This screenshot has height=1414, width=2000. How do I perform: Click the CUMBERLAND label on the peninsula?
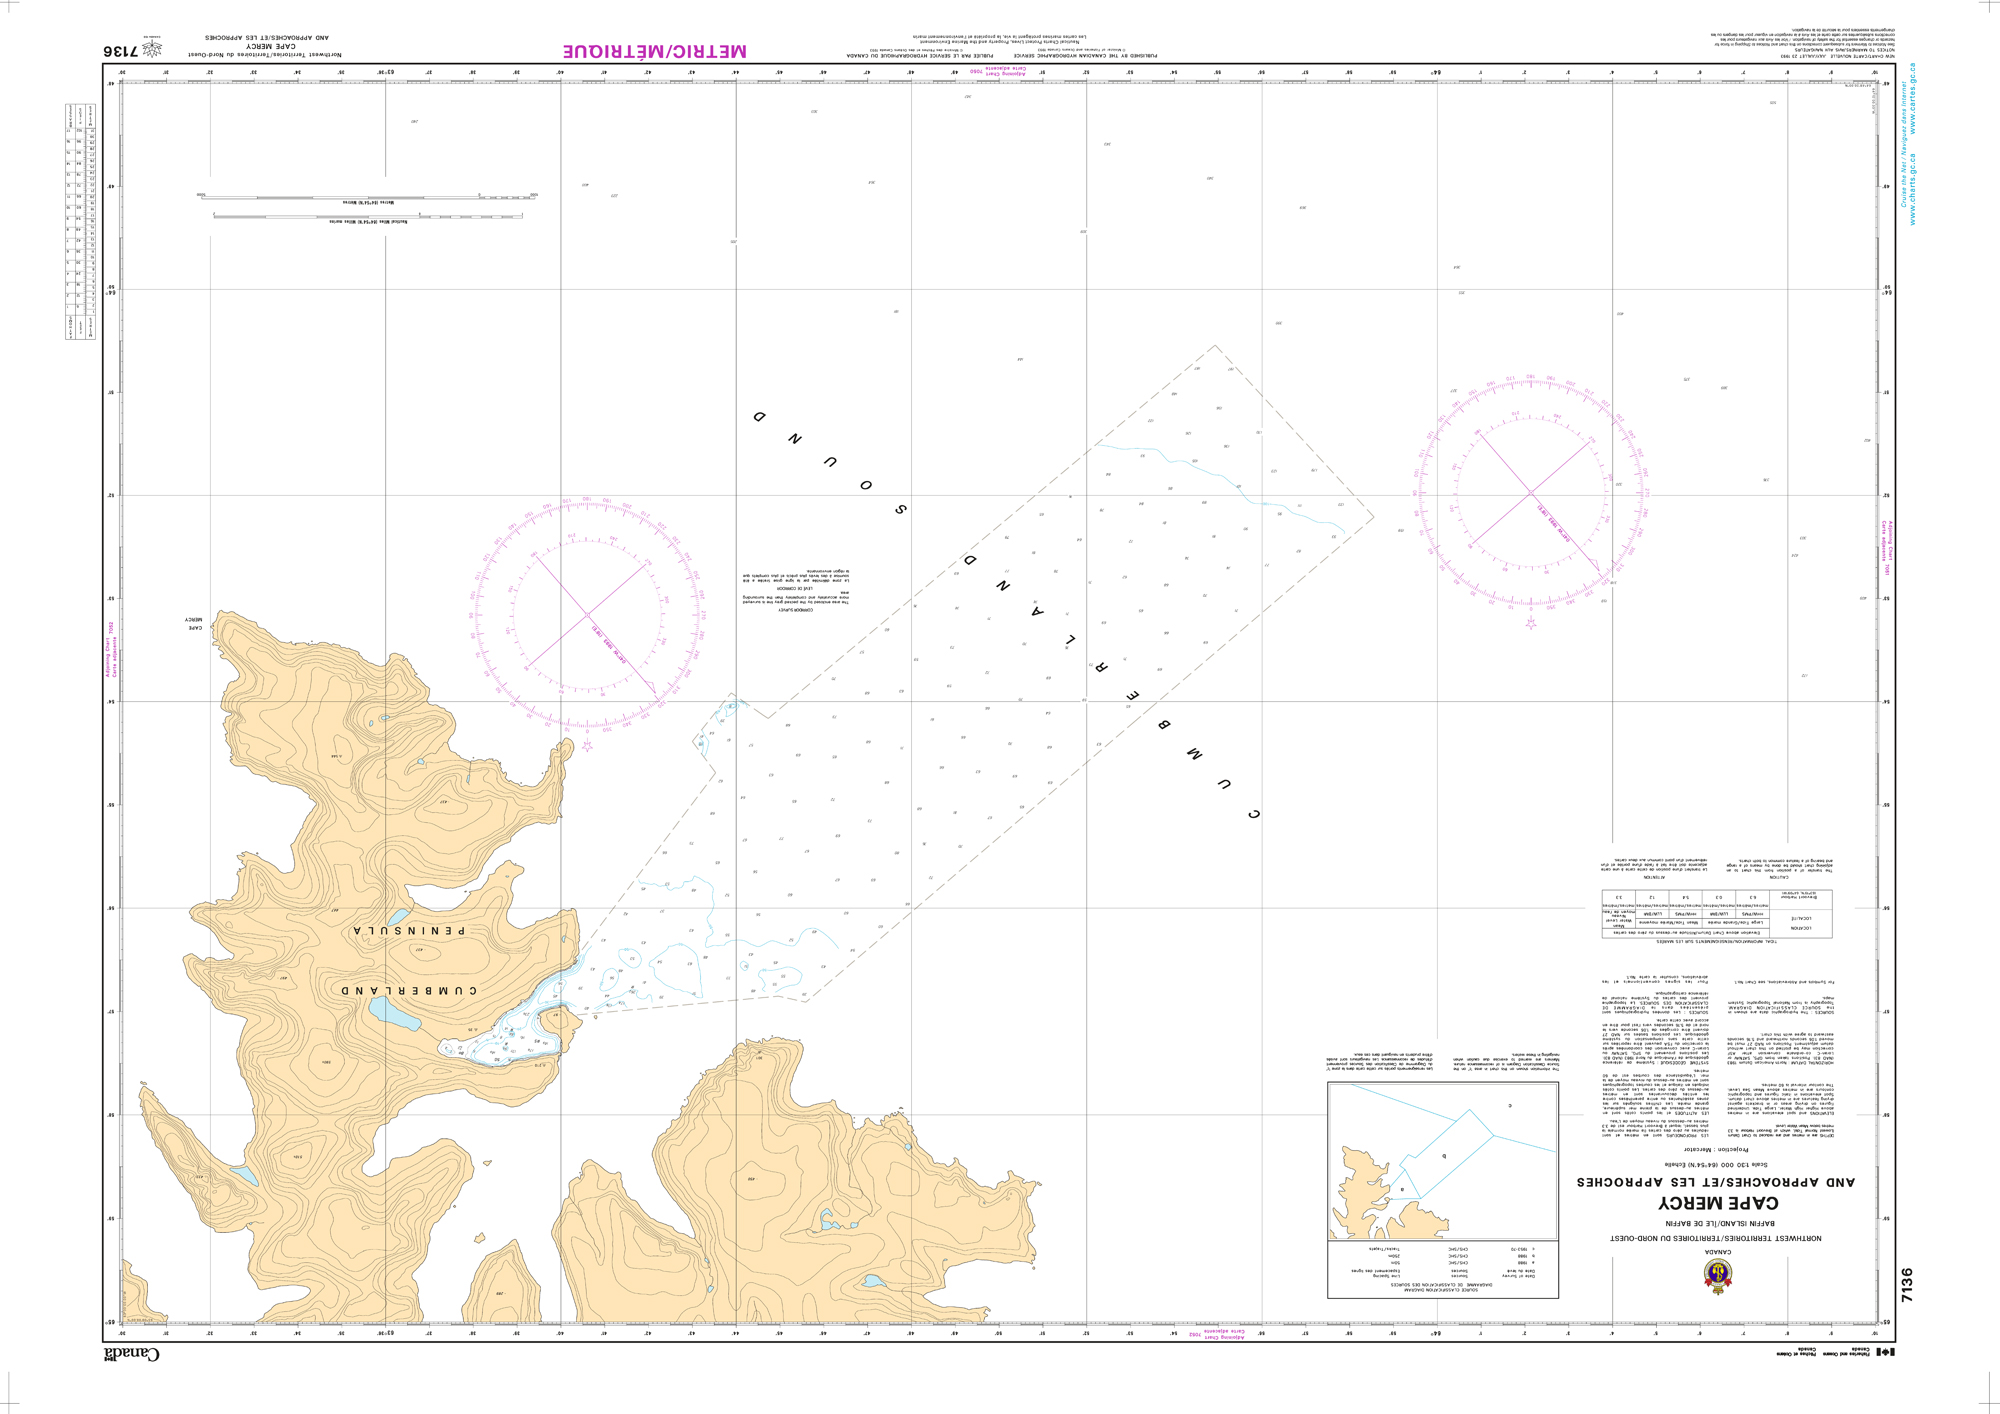tap(409, 990)
